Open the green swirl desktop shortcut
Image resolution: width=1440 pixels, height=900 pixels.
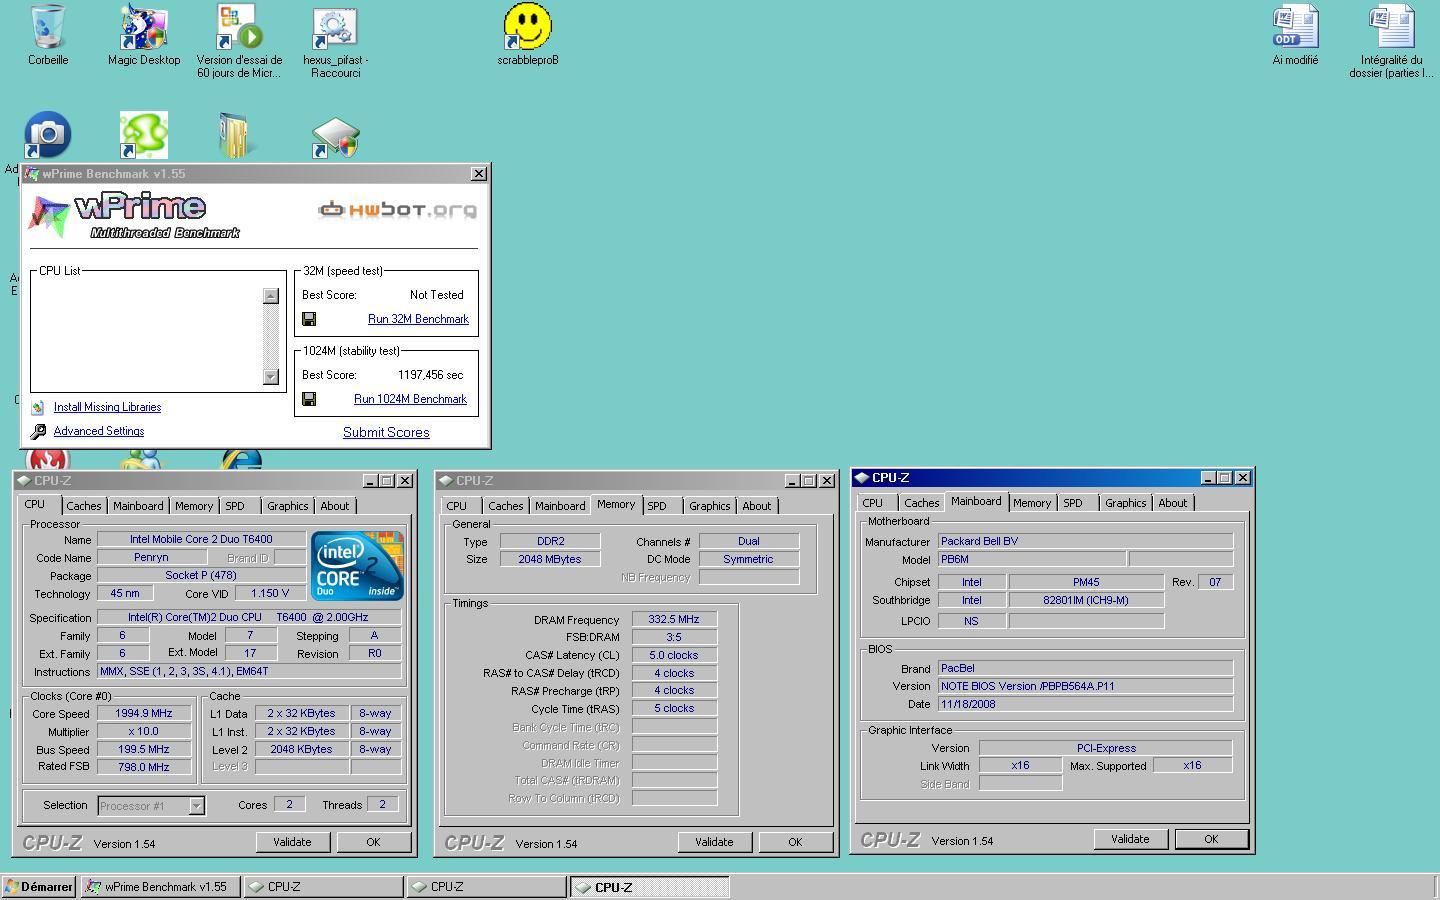coord(144,135)
